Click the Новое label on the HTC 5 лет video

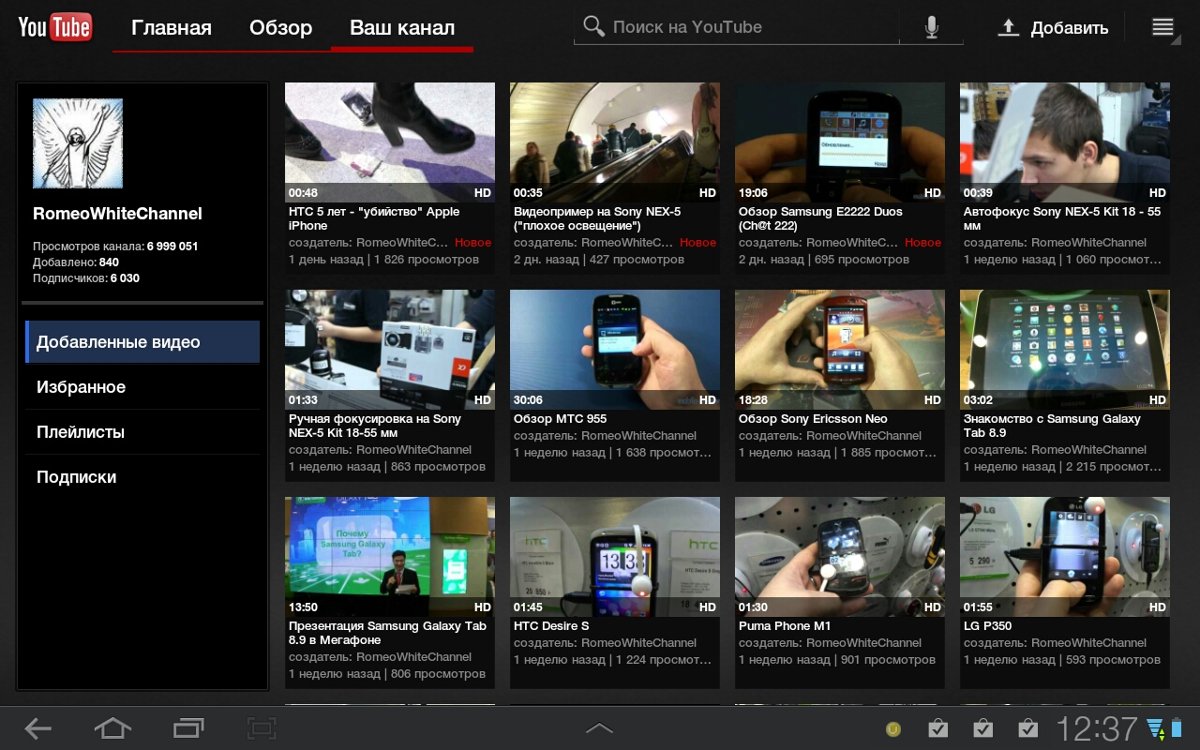pyautogui.click(x=473, y=243)
